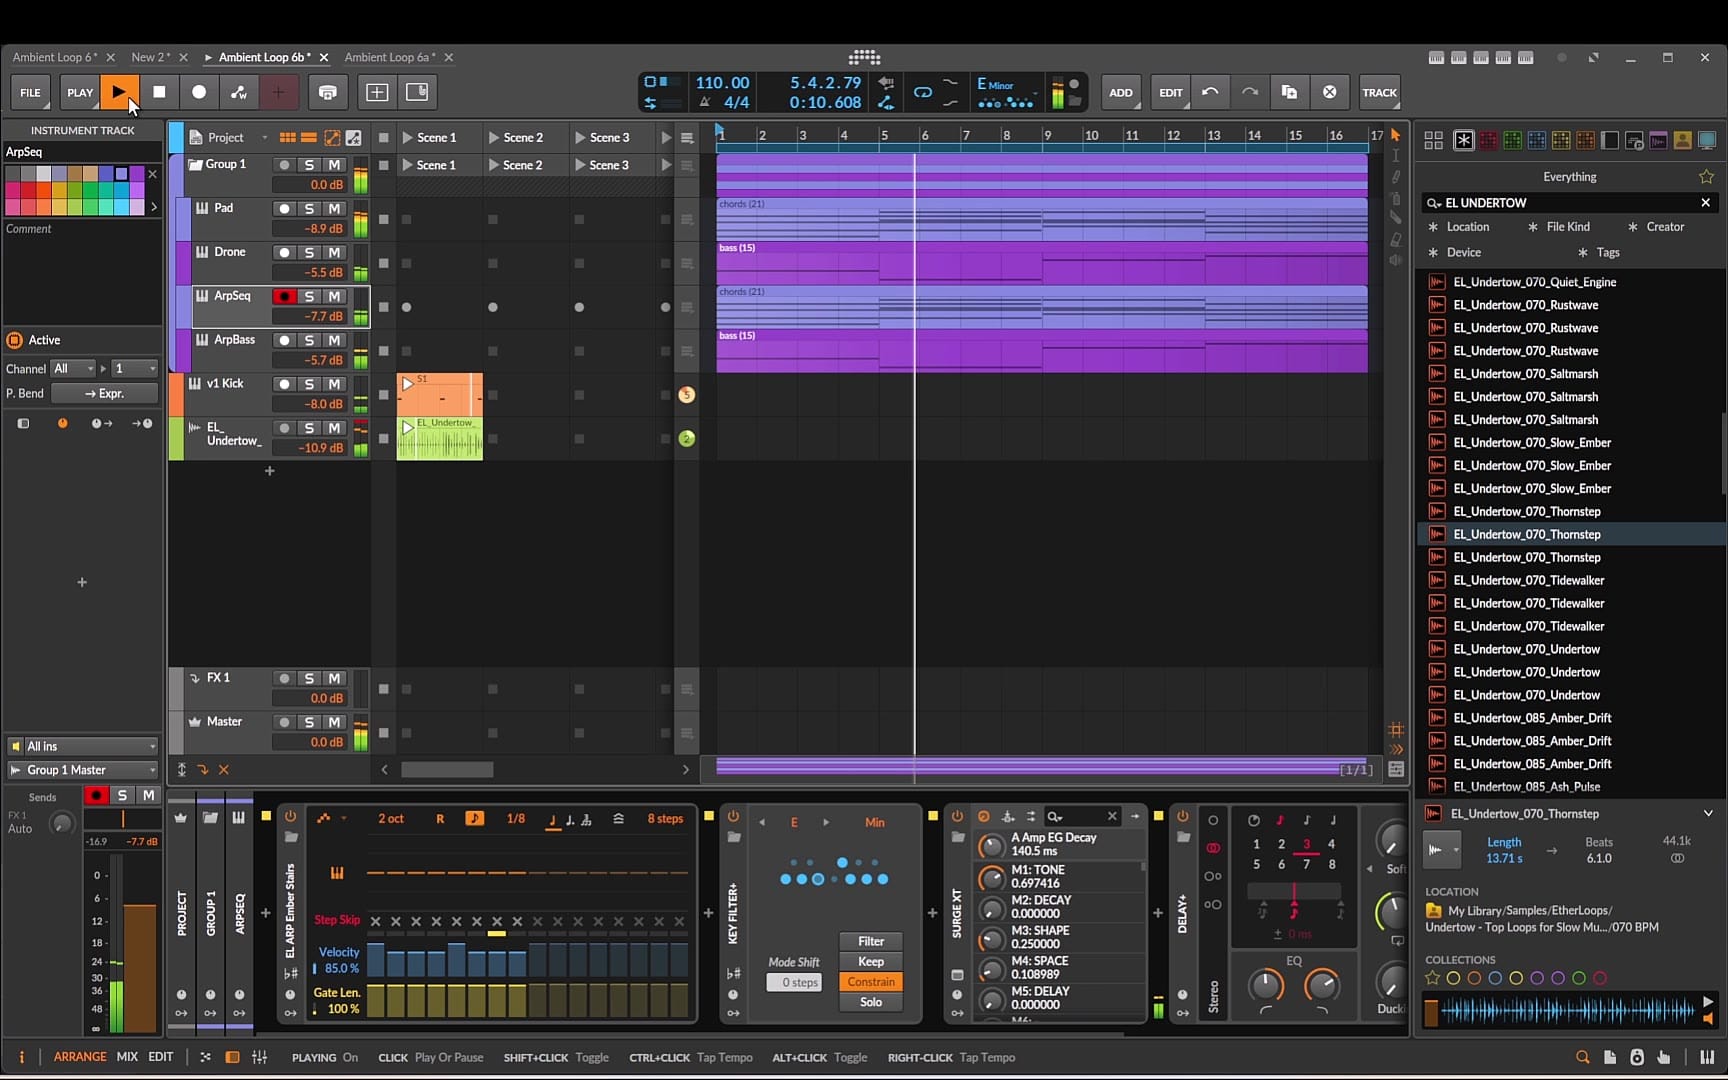Toggle the arranger loop icon
1728x1080 pixels.
923,92
